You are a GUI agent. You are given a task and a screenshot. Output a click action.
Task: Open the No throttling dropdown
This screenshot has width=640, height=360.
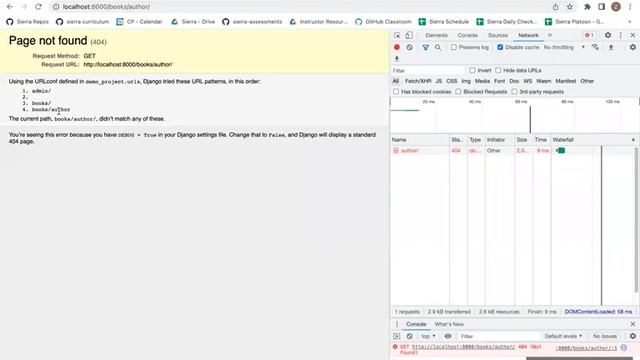pyautogui.click(x=564, y=47)
